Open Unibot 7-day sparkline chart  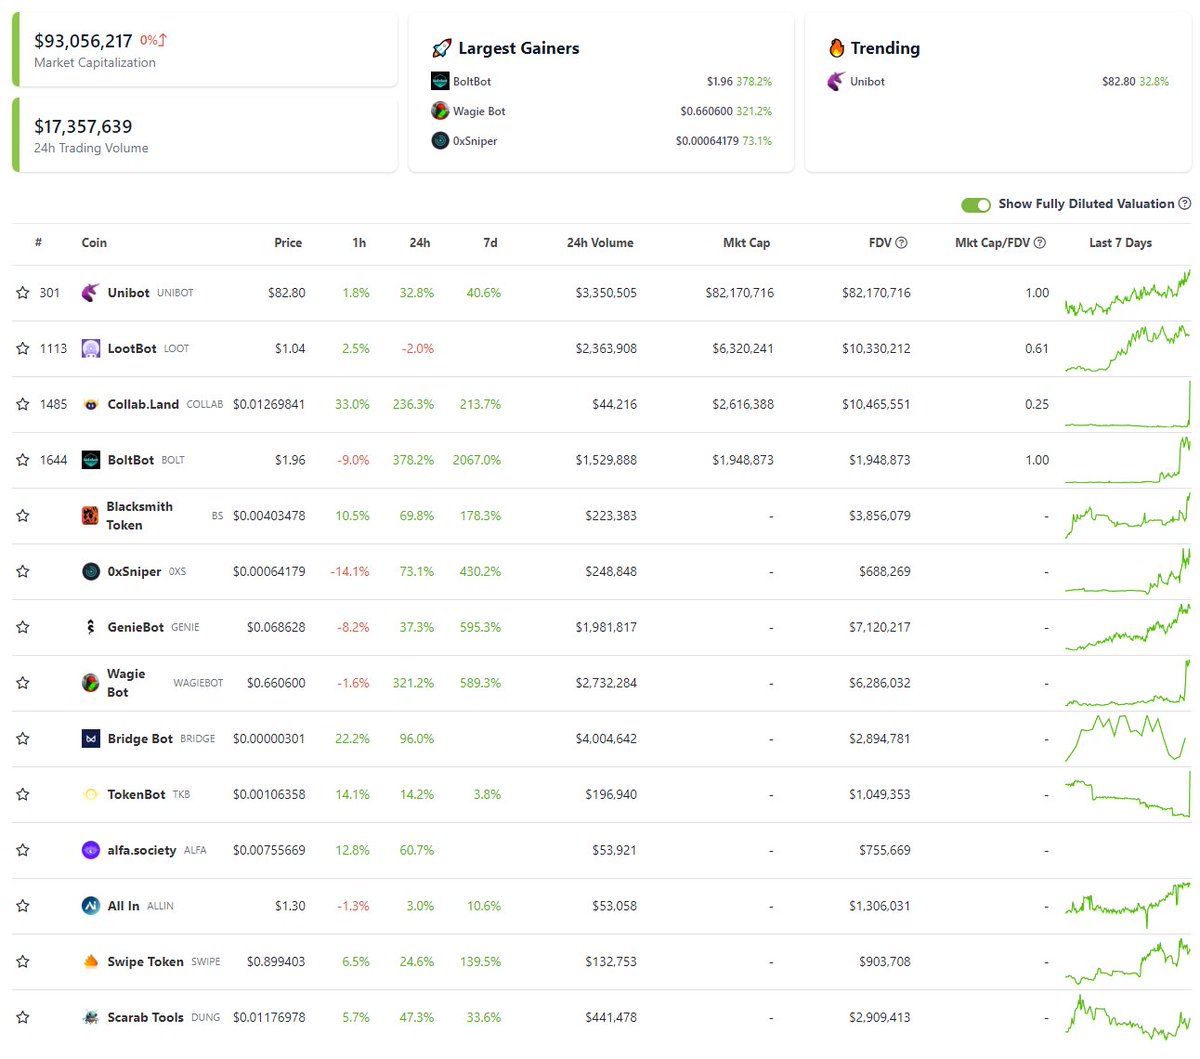[x=1127, y=293]
